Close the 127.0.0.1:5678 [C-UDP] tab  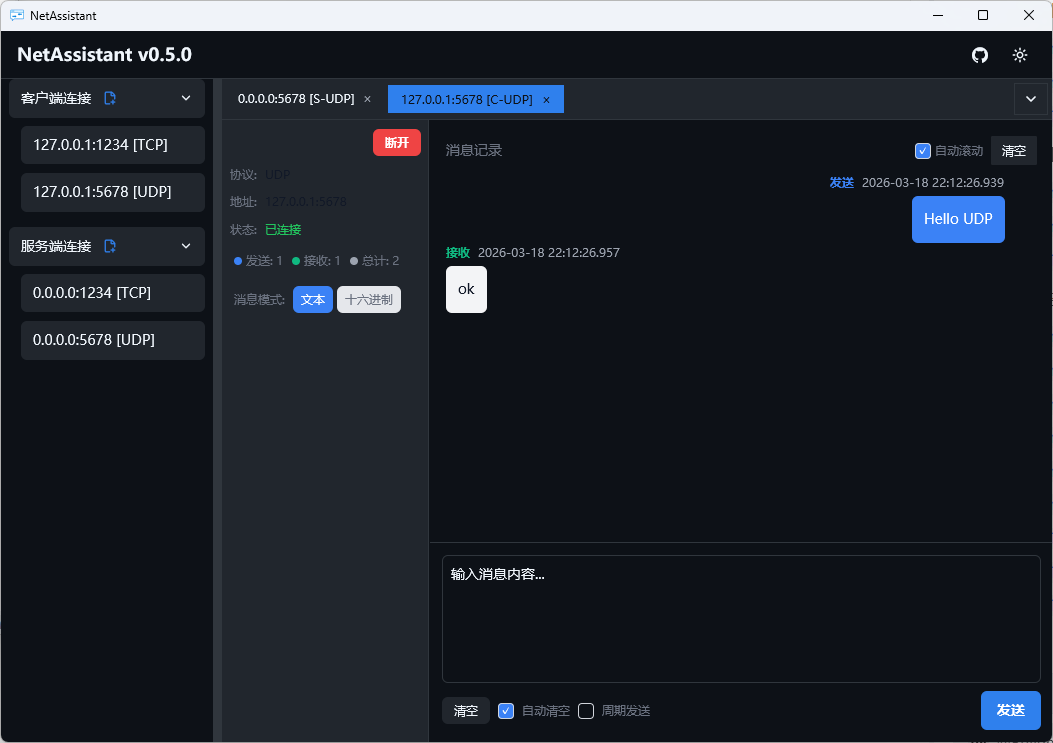click(x=546, y=99)
